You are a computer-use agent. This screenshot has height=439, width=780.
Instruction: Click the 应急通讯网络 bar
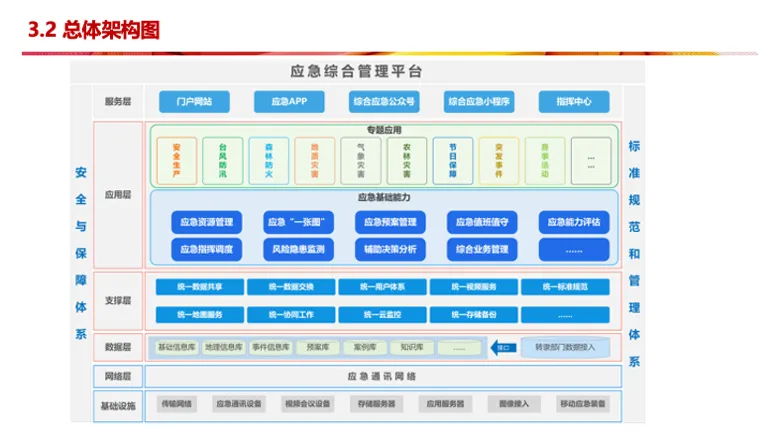click(x=383, y=376)
